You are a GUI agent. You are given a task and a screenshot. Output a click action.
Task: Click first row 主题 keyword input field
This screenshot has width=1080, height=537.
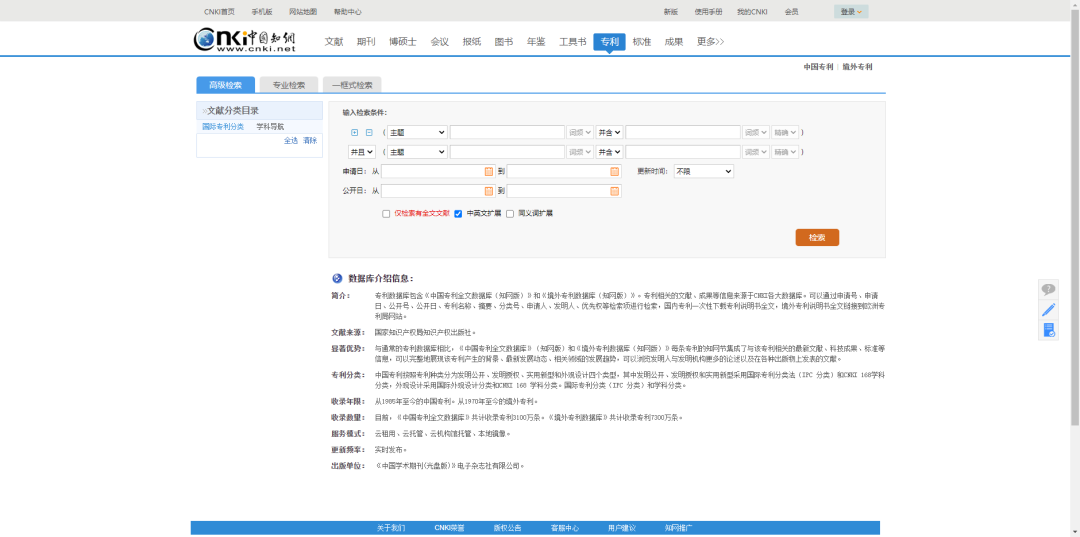pyautogui.click(x=508, y=132)
